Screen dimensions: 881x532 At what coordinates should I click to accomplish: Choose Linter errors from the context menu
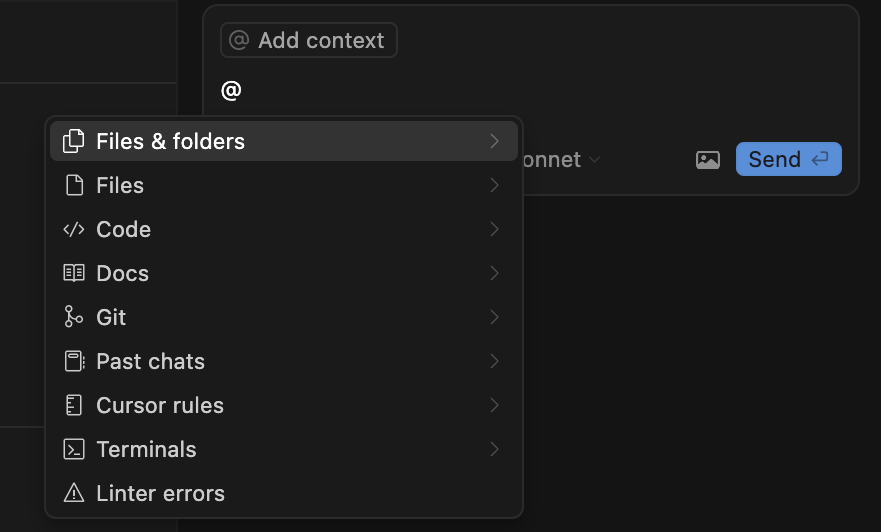pos(160,493)
